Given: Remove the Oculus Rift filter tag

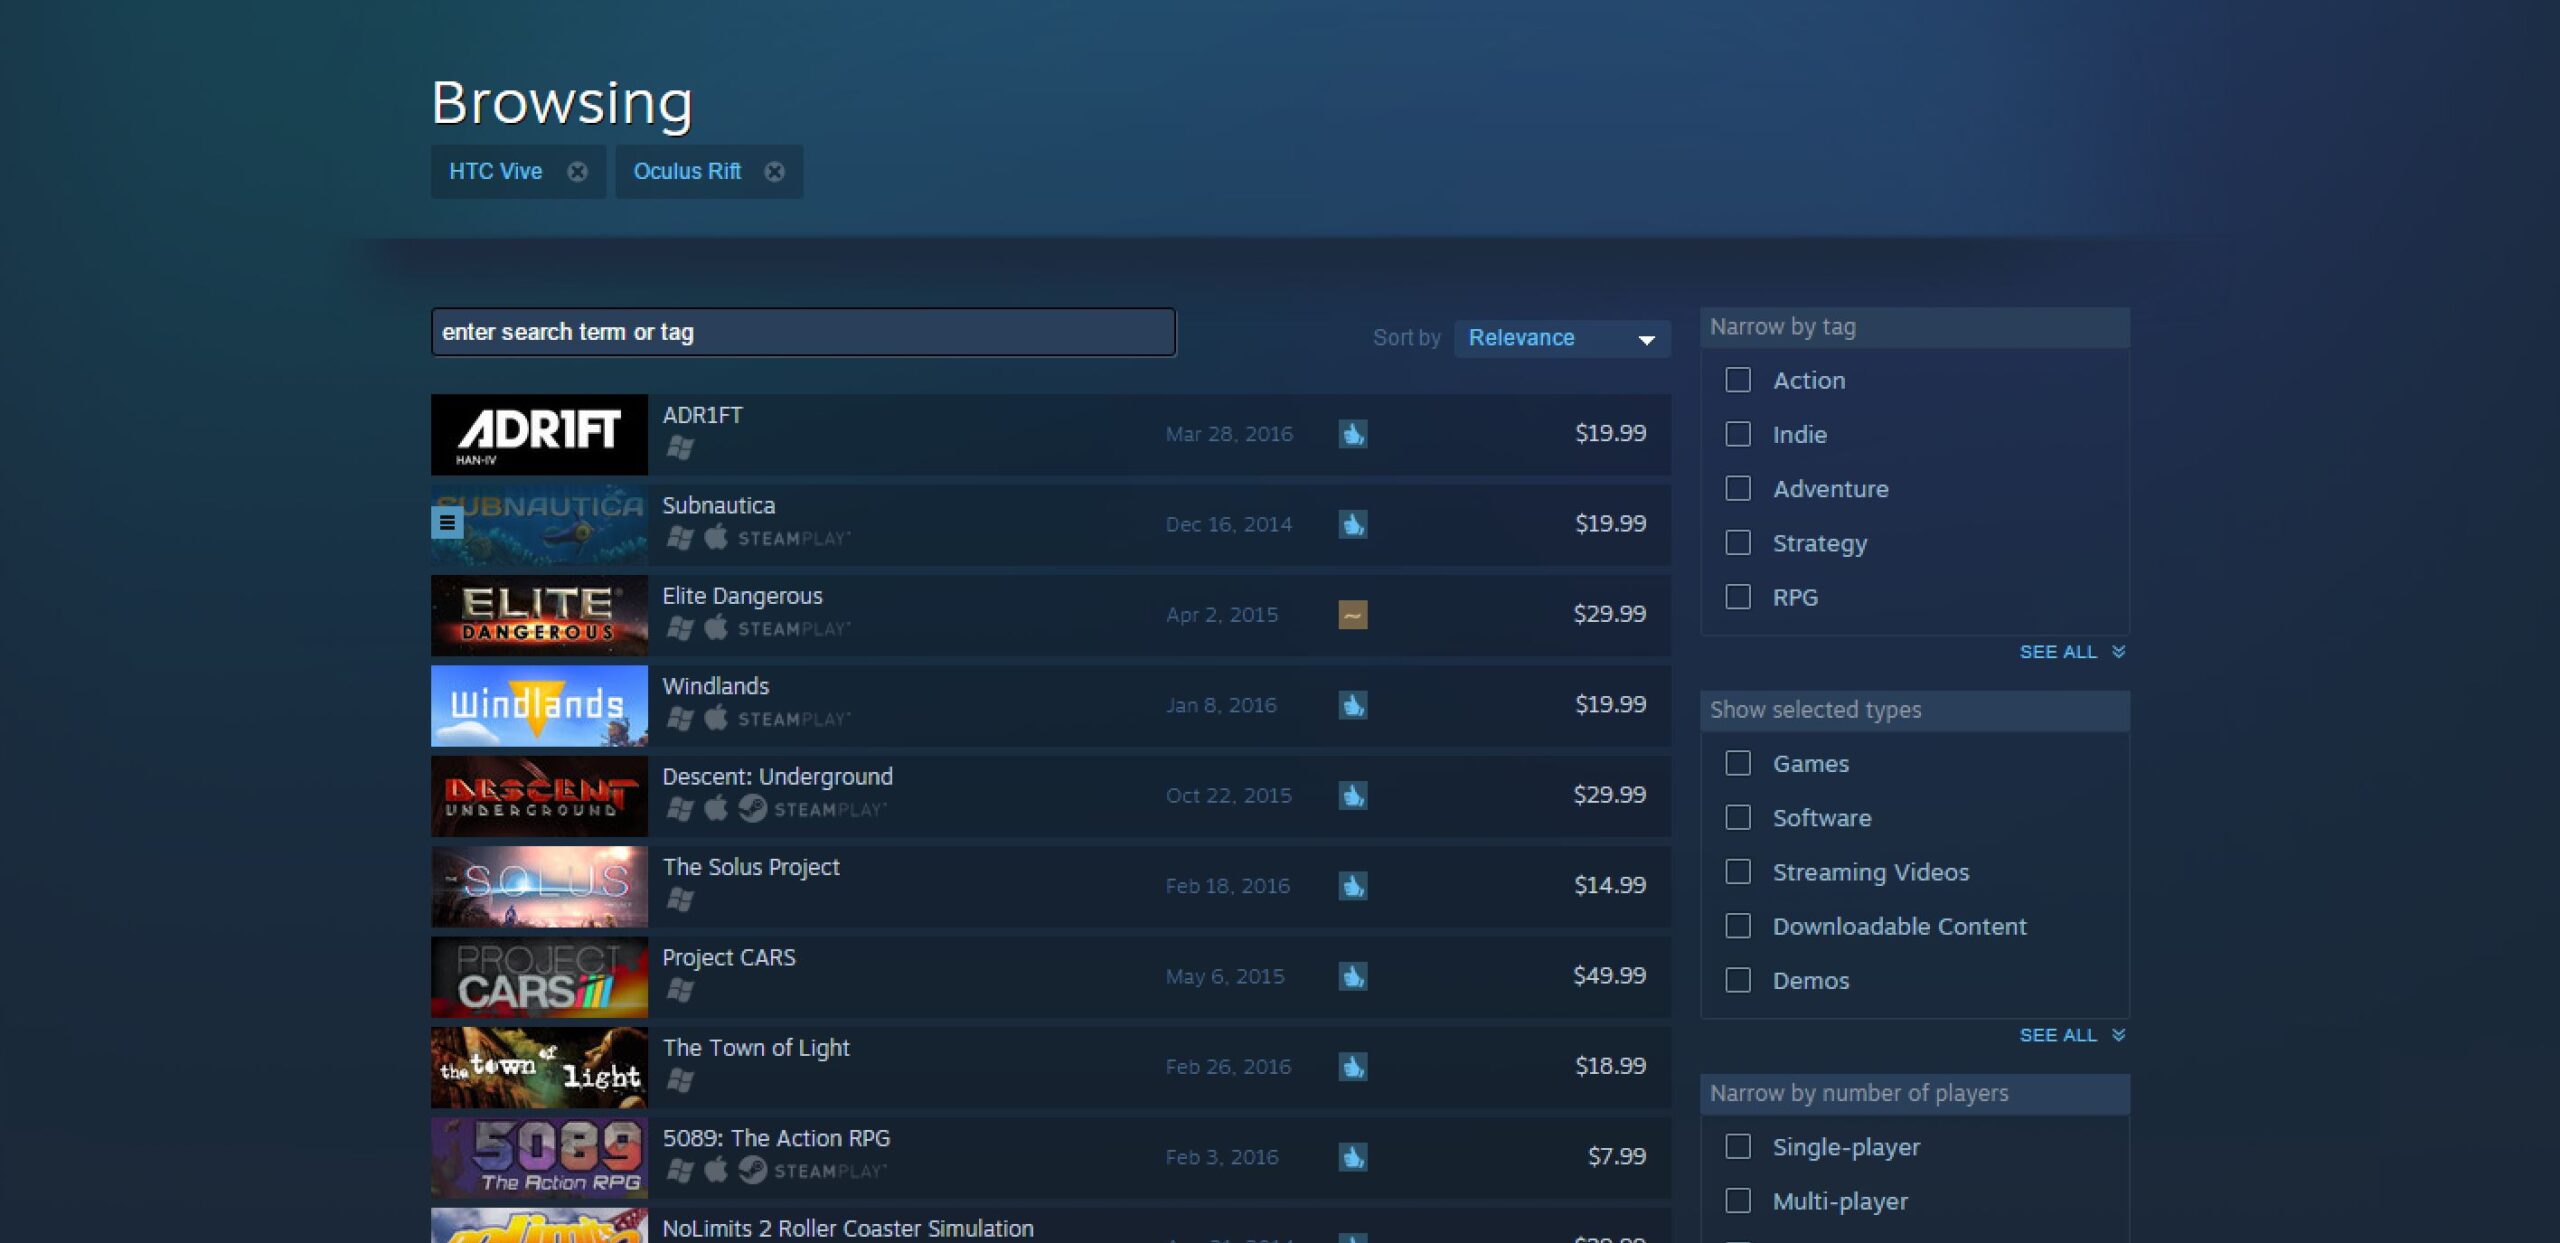Looking at the screenshot, I should tap(774, 172).
